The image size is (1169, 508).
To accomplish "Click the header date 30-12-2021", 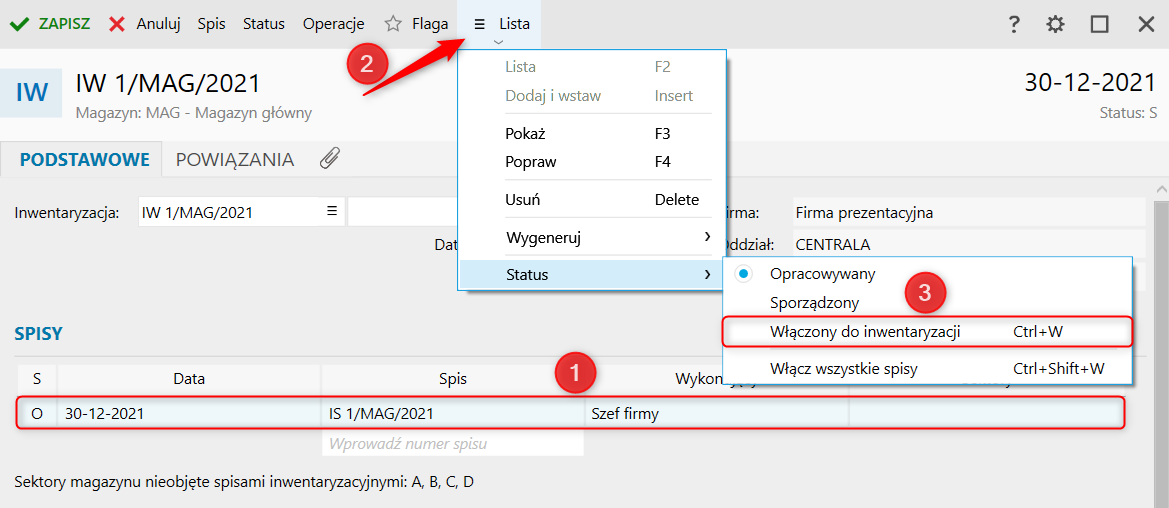I will [1090, 82].
